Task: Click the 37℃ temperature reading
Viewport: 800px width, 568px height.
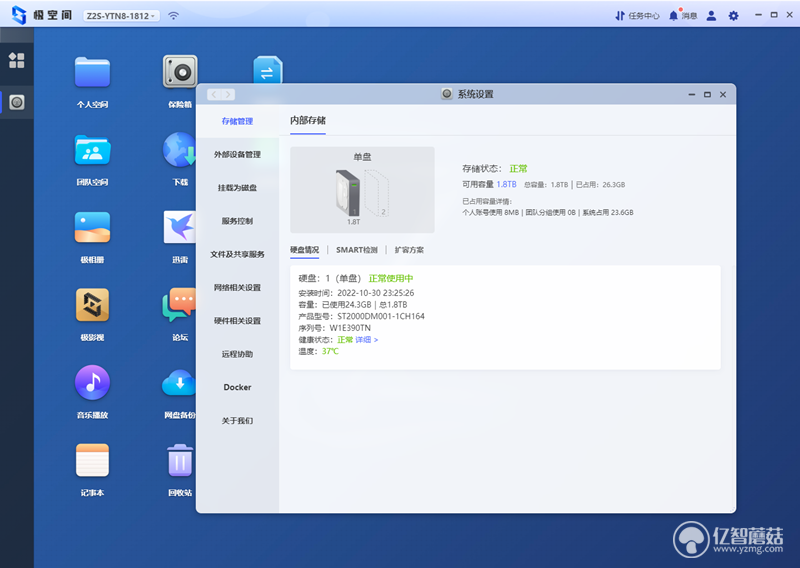Action: (x=330, y=351)
